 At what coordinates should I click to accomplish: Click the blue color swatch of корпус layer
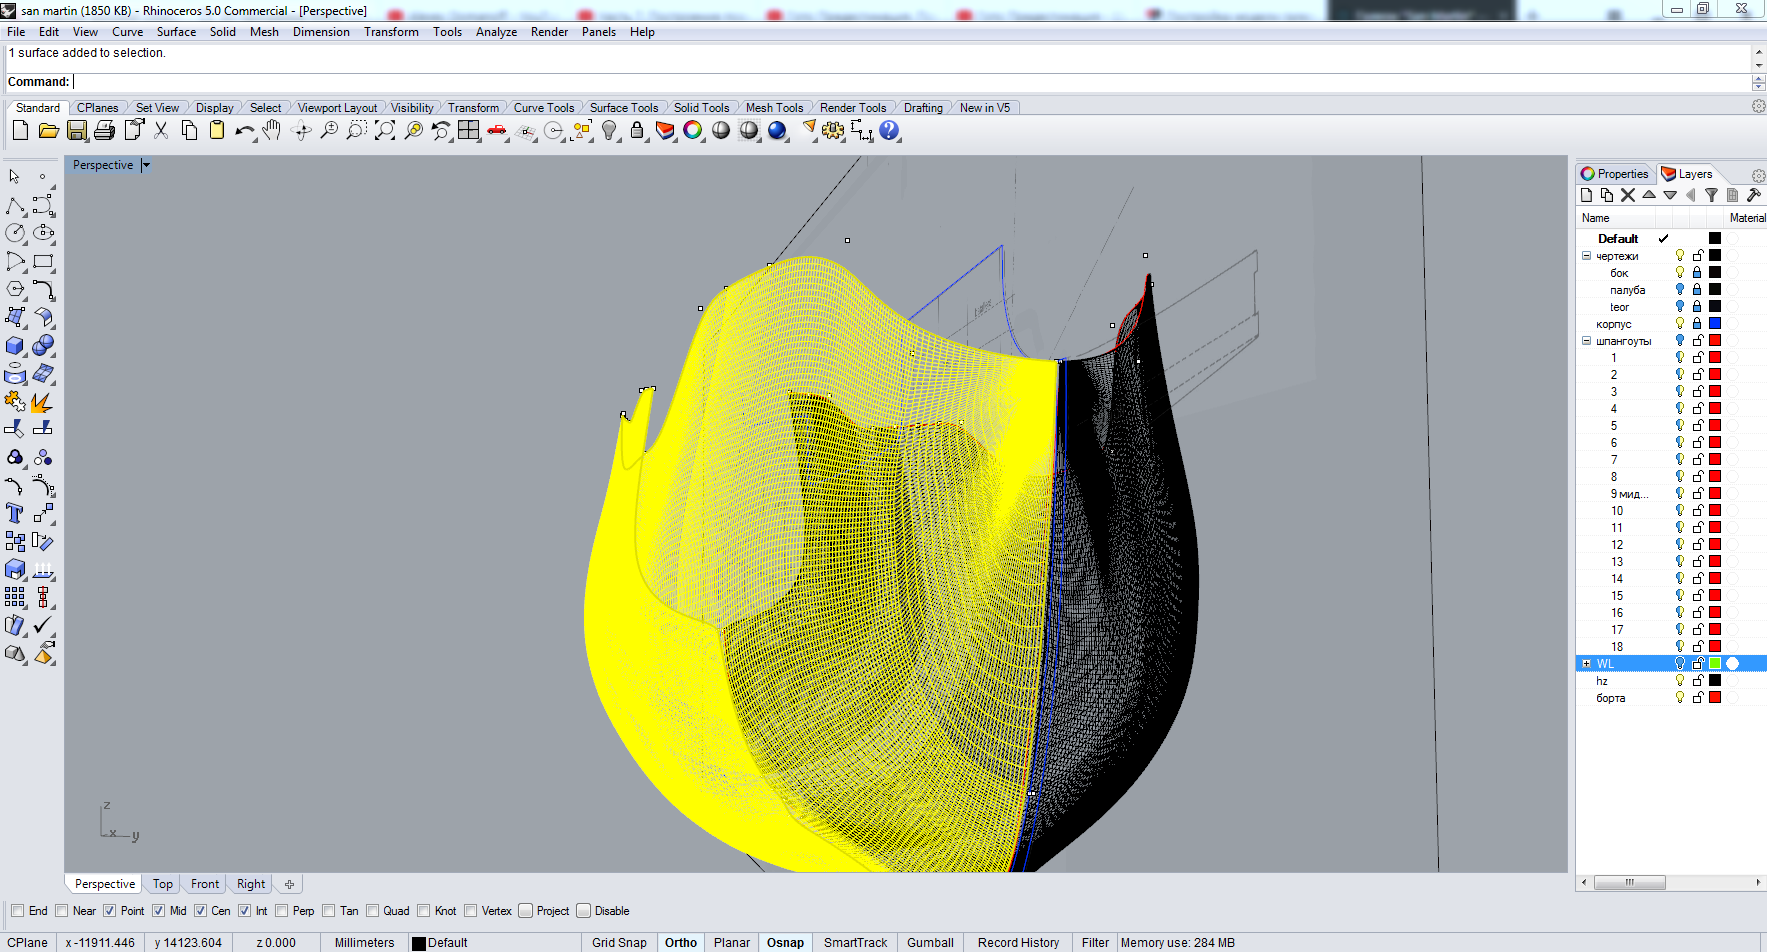click(1715, 324)
